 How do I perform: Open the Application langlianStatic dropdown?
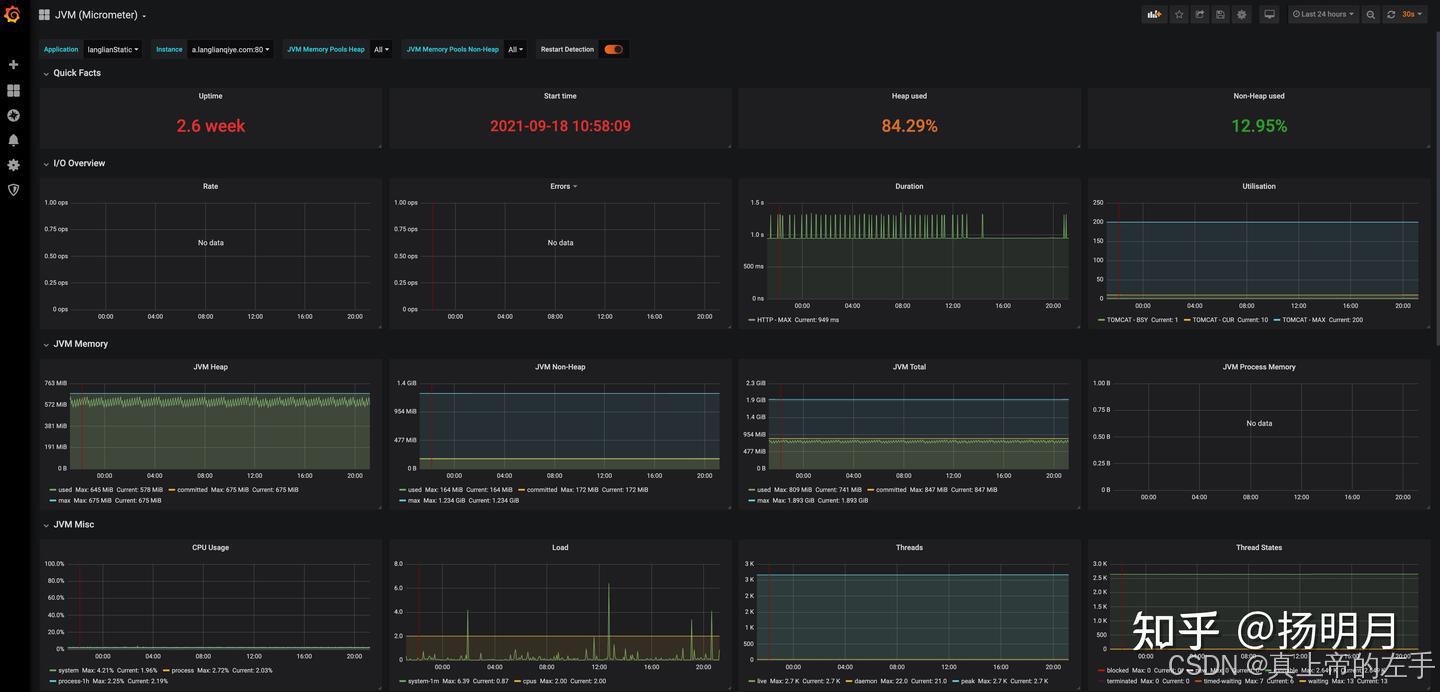pos(113,49)
